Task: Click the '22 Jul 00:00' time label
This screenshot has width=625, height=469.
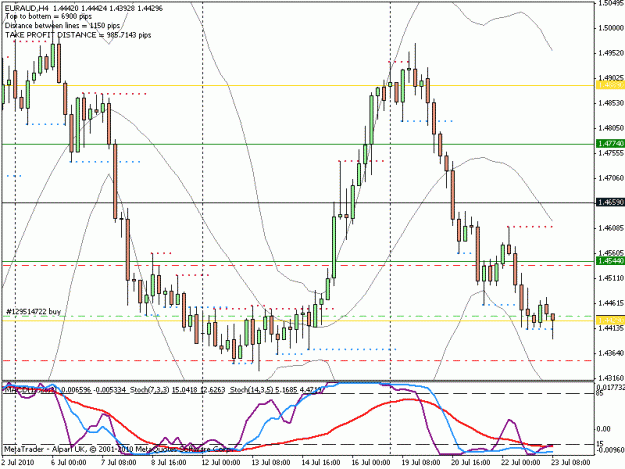Action: [x=521, y=463]
